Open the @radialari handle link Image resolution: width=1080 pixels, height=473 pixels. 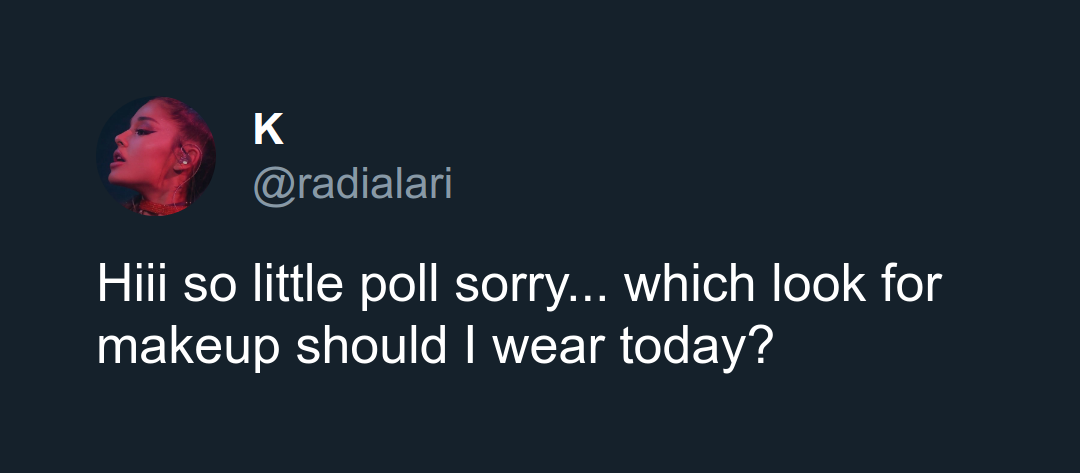pyautogui.click(x=353, y=184)
